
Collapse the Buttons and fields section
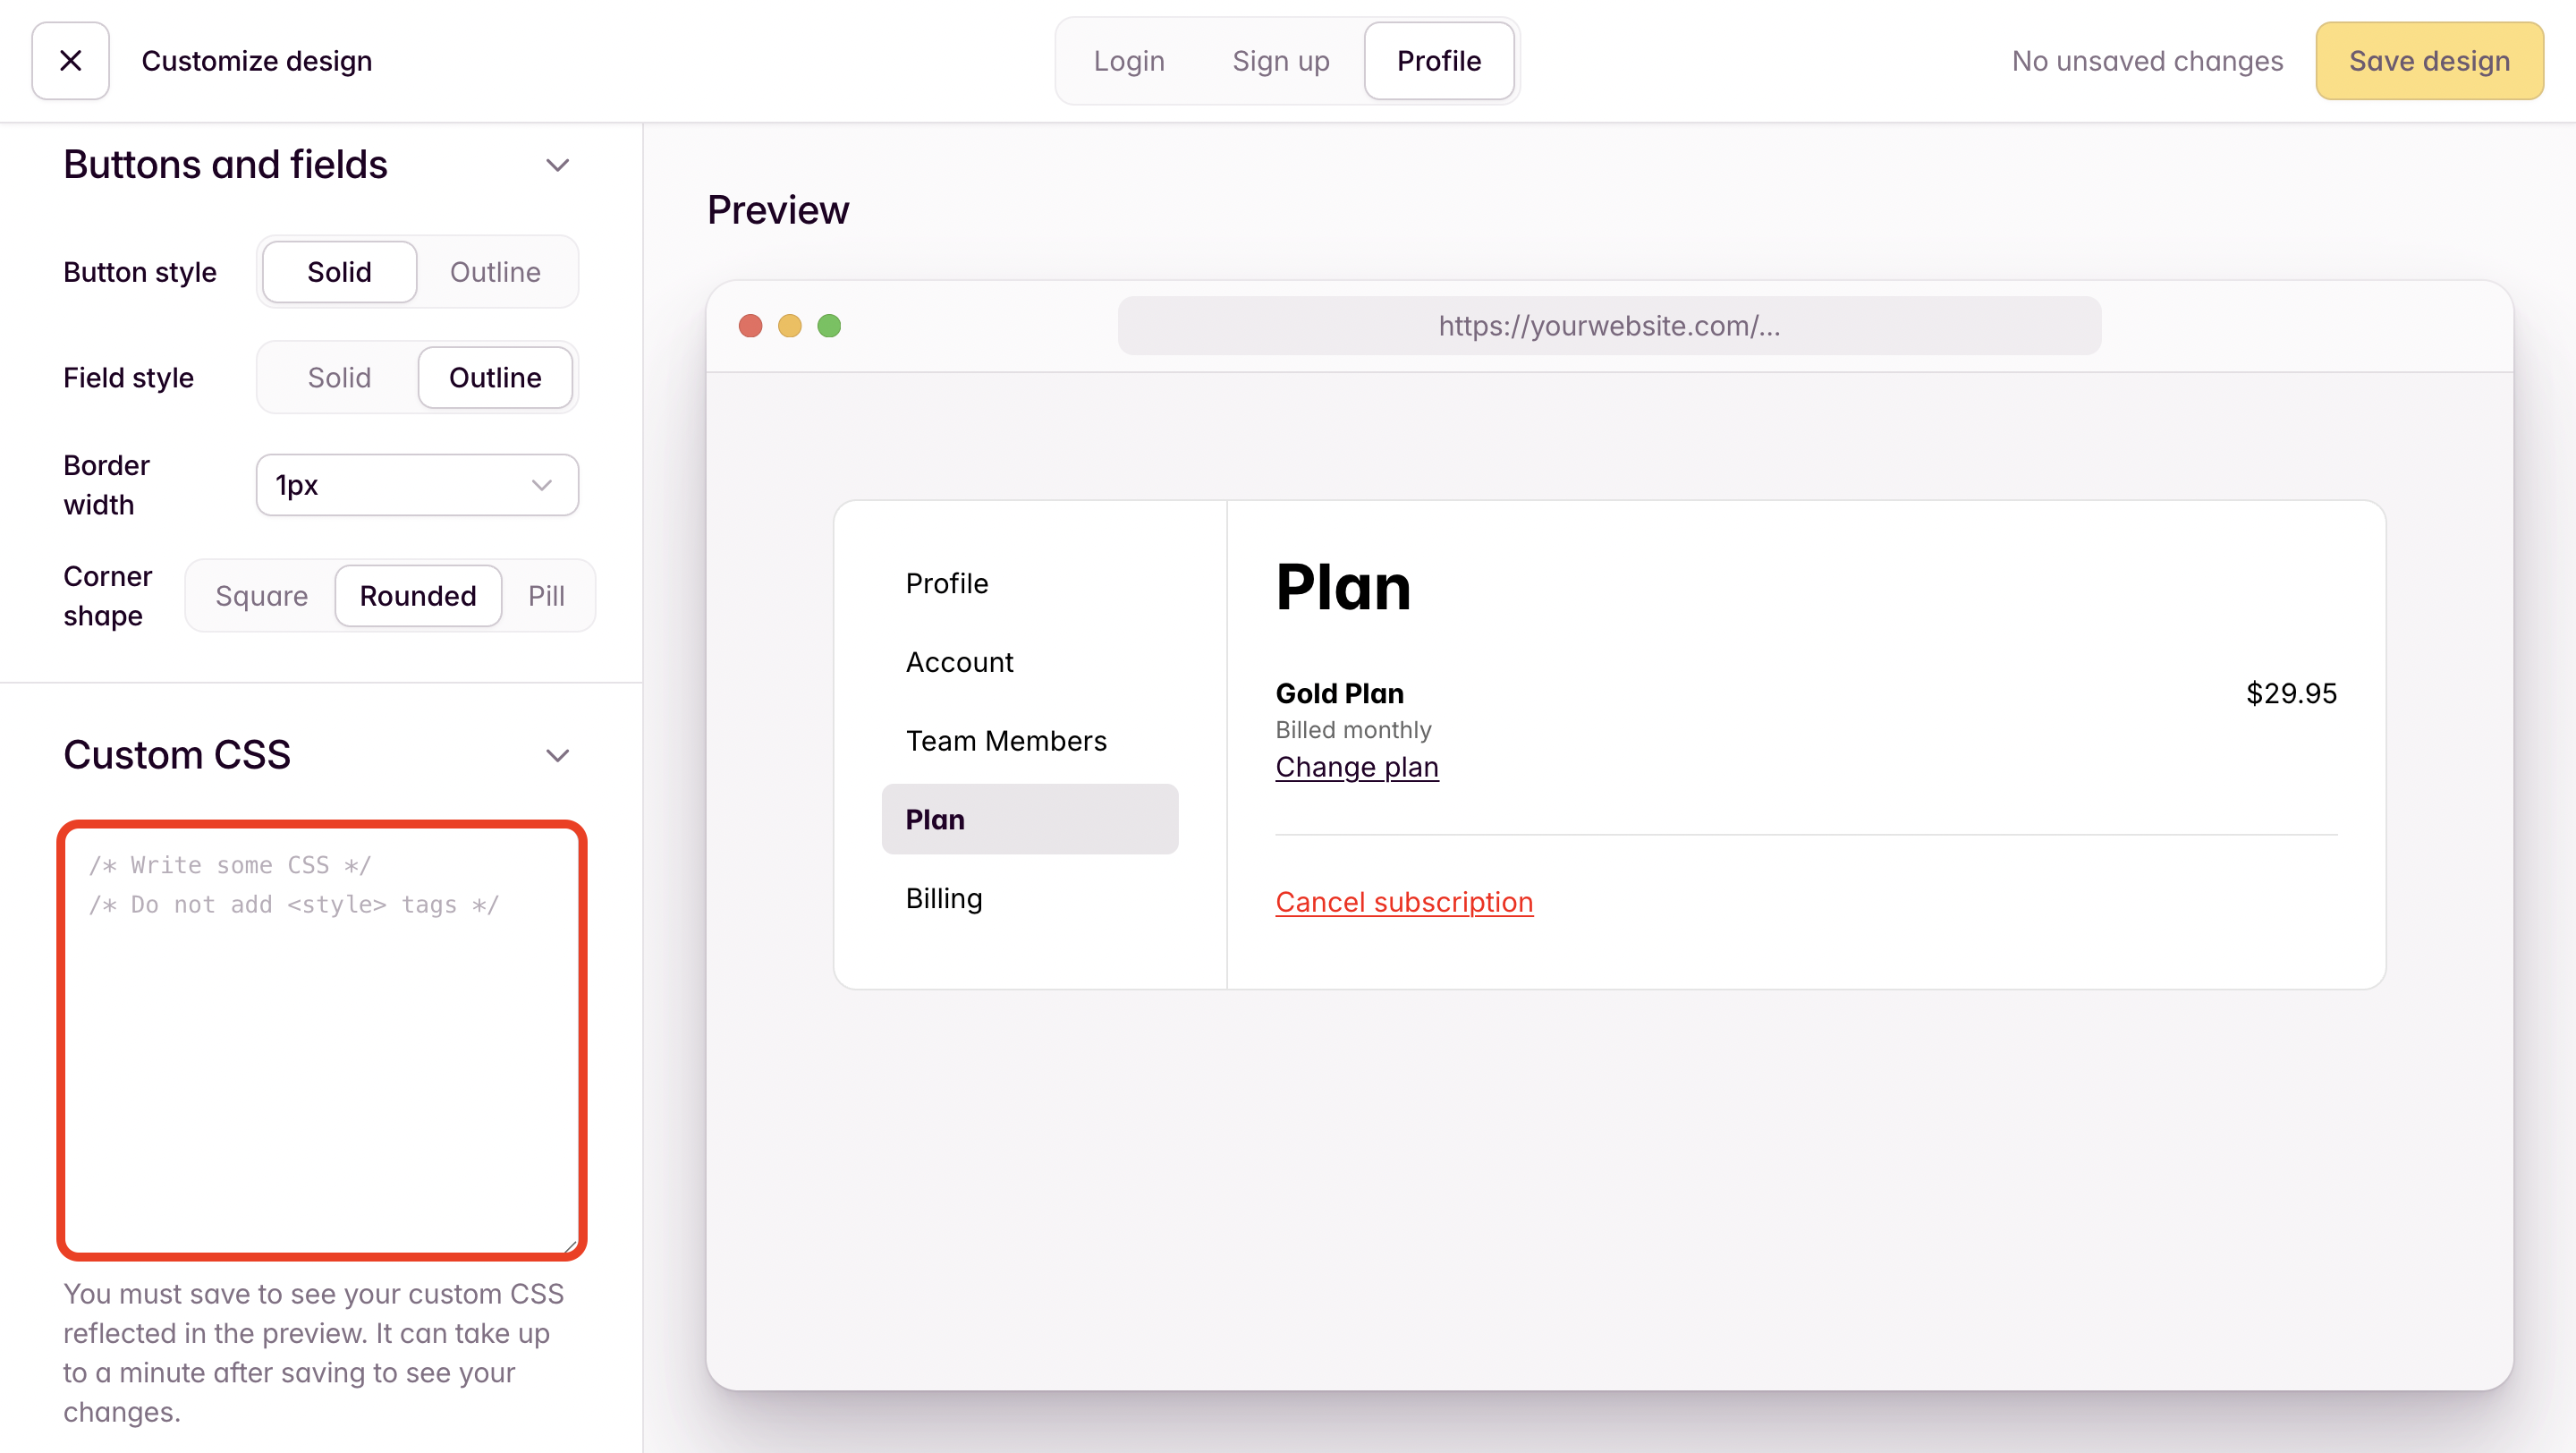[557, 165]
